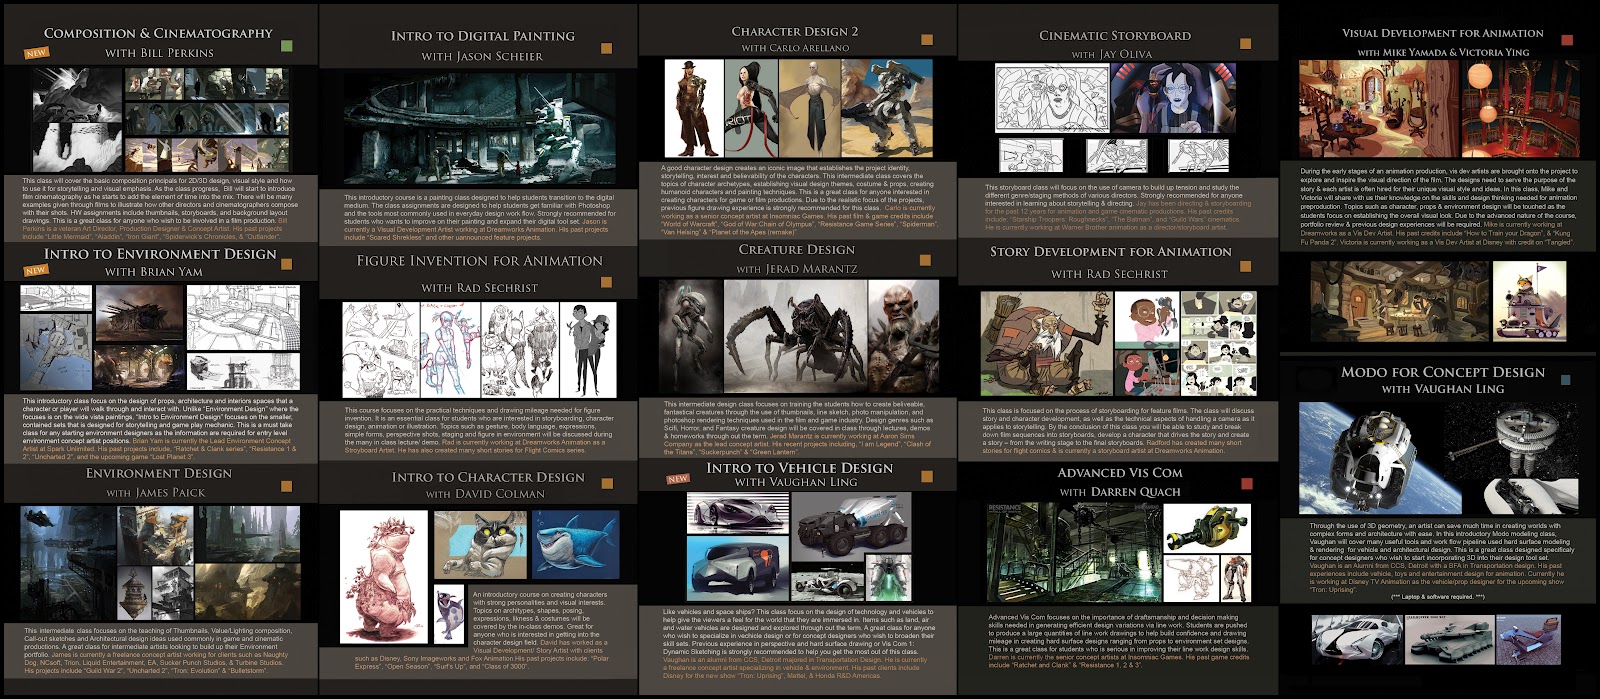The image size is (1600, 699).
Task: Open the yellow weapon concept under Advanced Vis Com
Action: (1207, 529)
